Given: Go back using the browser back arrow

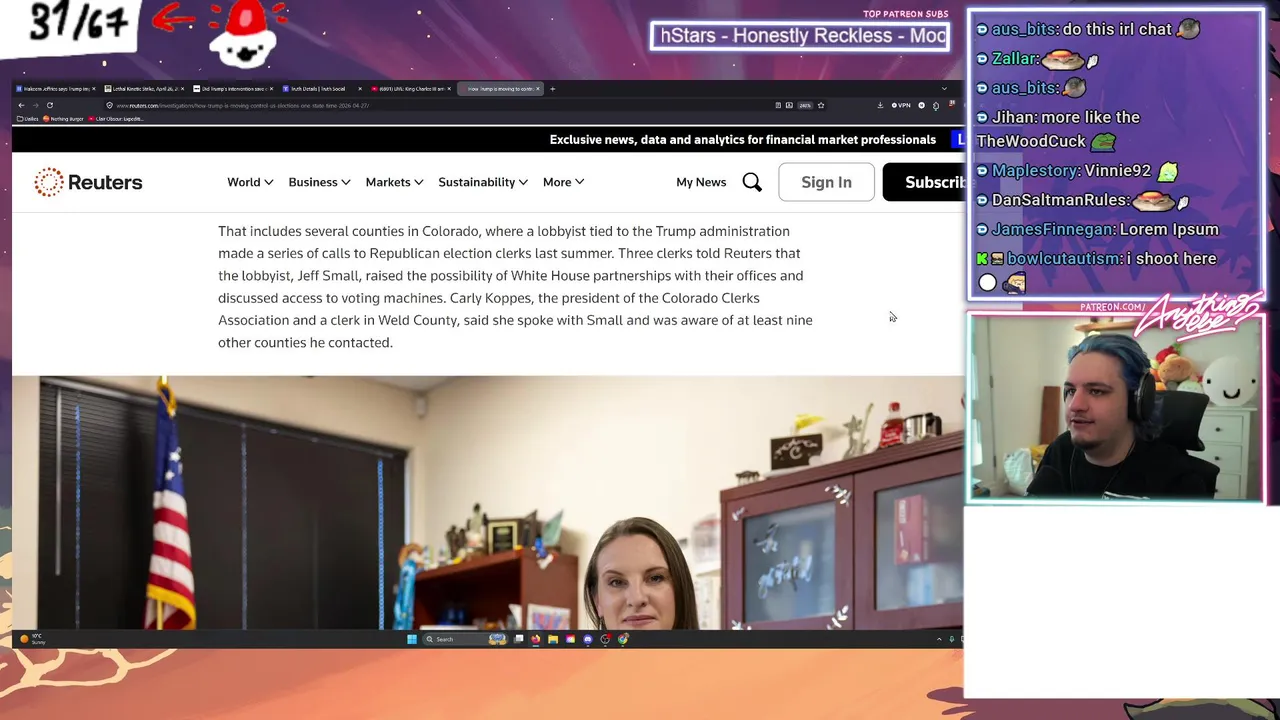Looking at the screenshot, I should pyautogui.click(x=21, y=105).
